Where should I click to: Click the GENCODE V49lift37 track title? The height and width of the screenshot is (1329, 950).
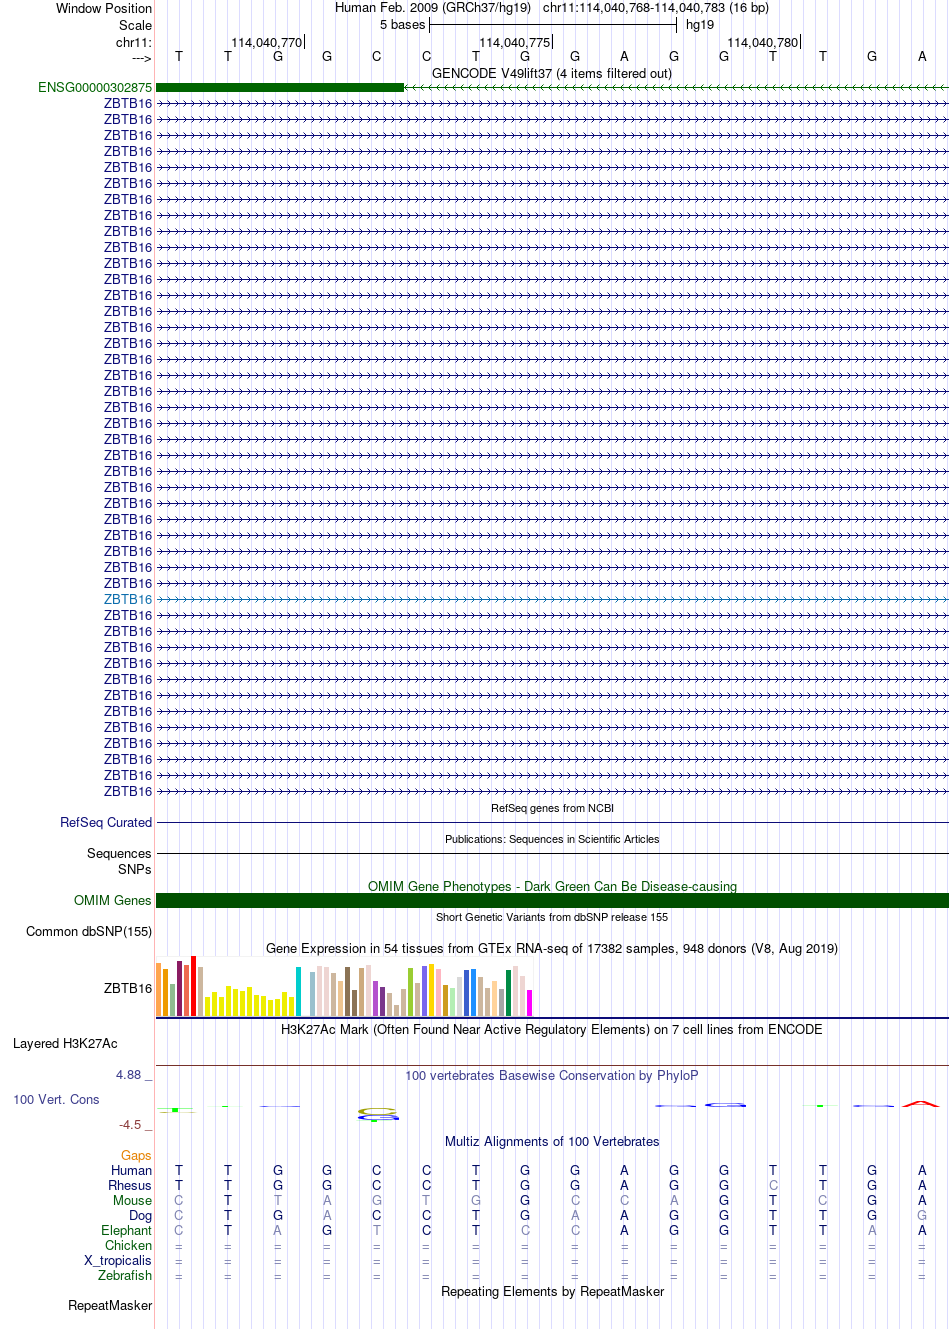click(552, 74)
